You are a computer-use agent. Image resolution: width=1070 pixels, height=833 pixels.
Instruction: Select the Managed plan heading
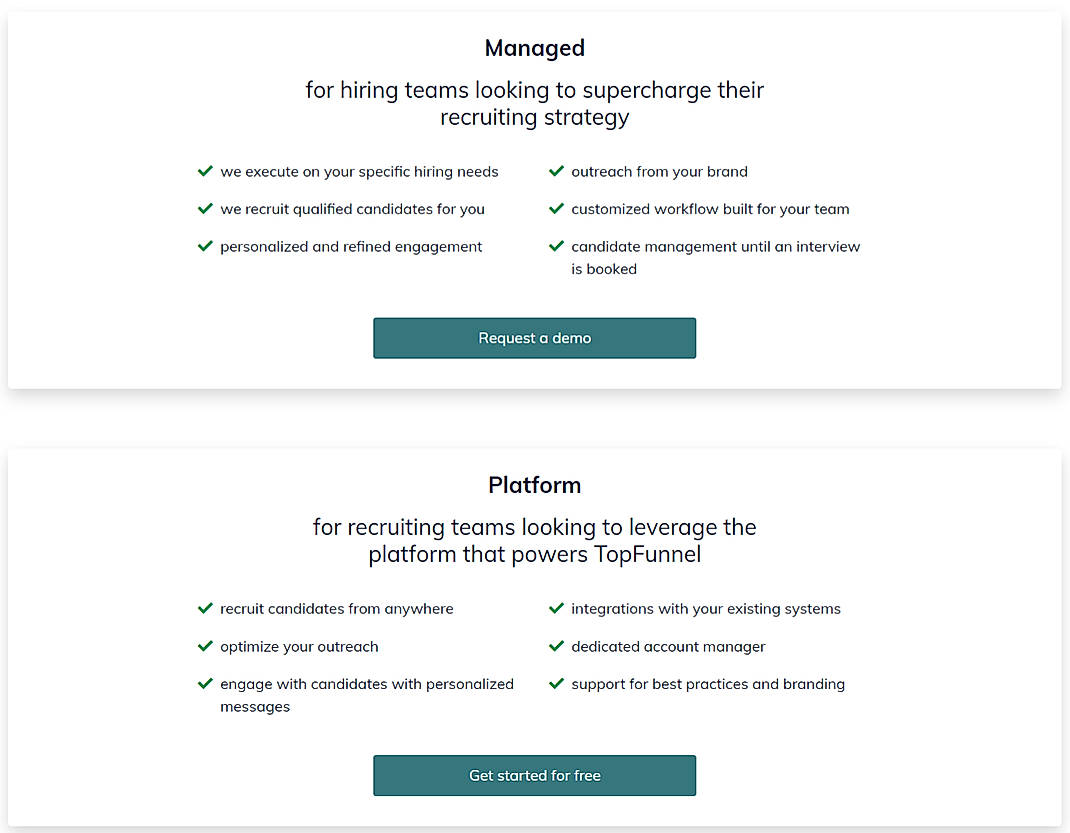pyautogui.click(x=534, y=47)
